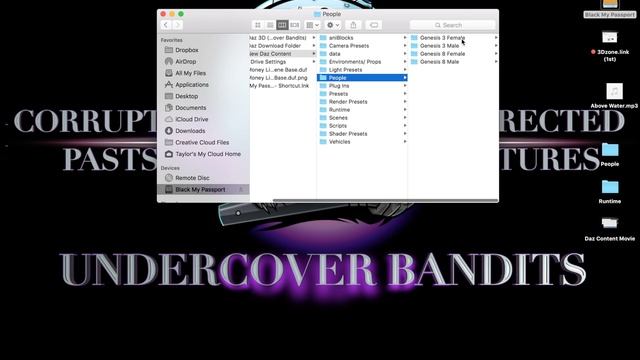Focus the Finder Search field

(452, 25)
